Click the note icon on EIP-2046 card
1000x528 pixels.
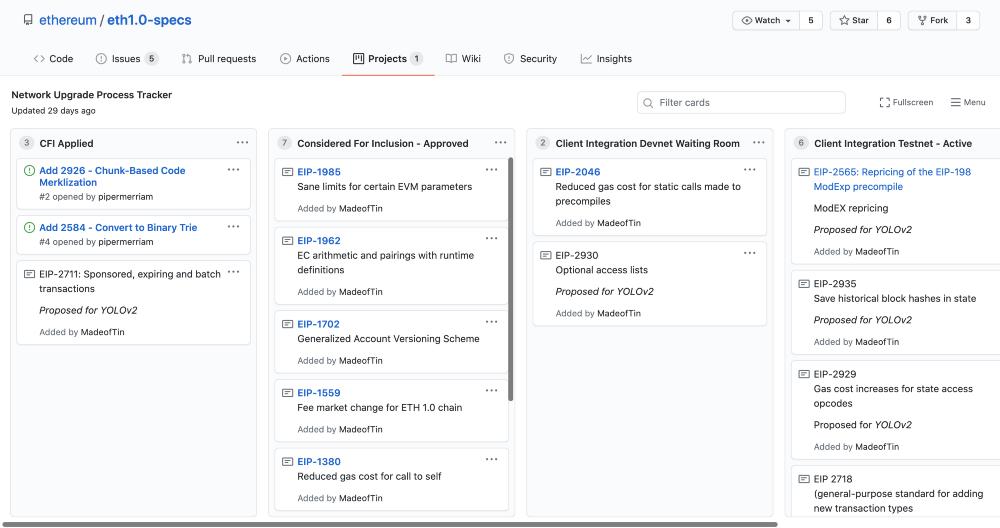546,172
